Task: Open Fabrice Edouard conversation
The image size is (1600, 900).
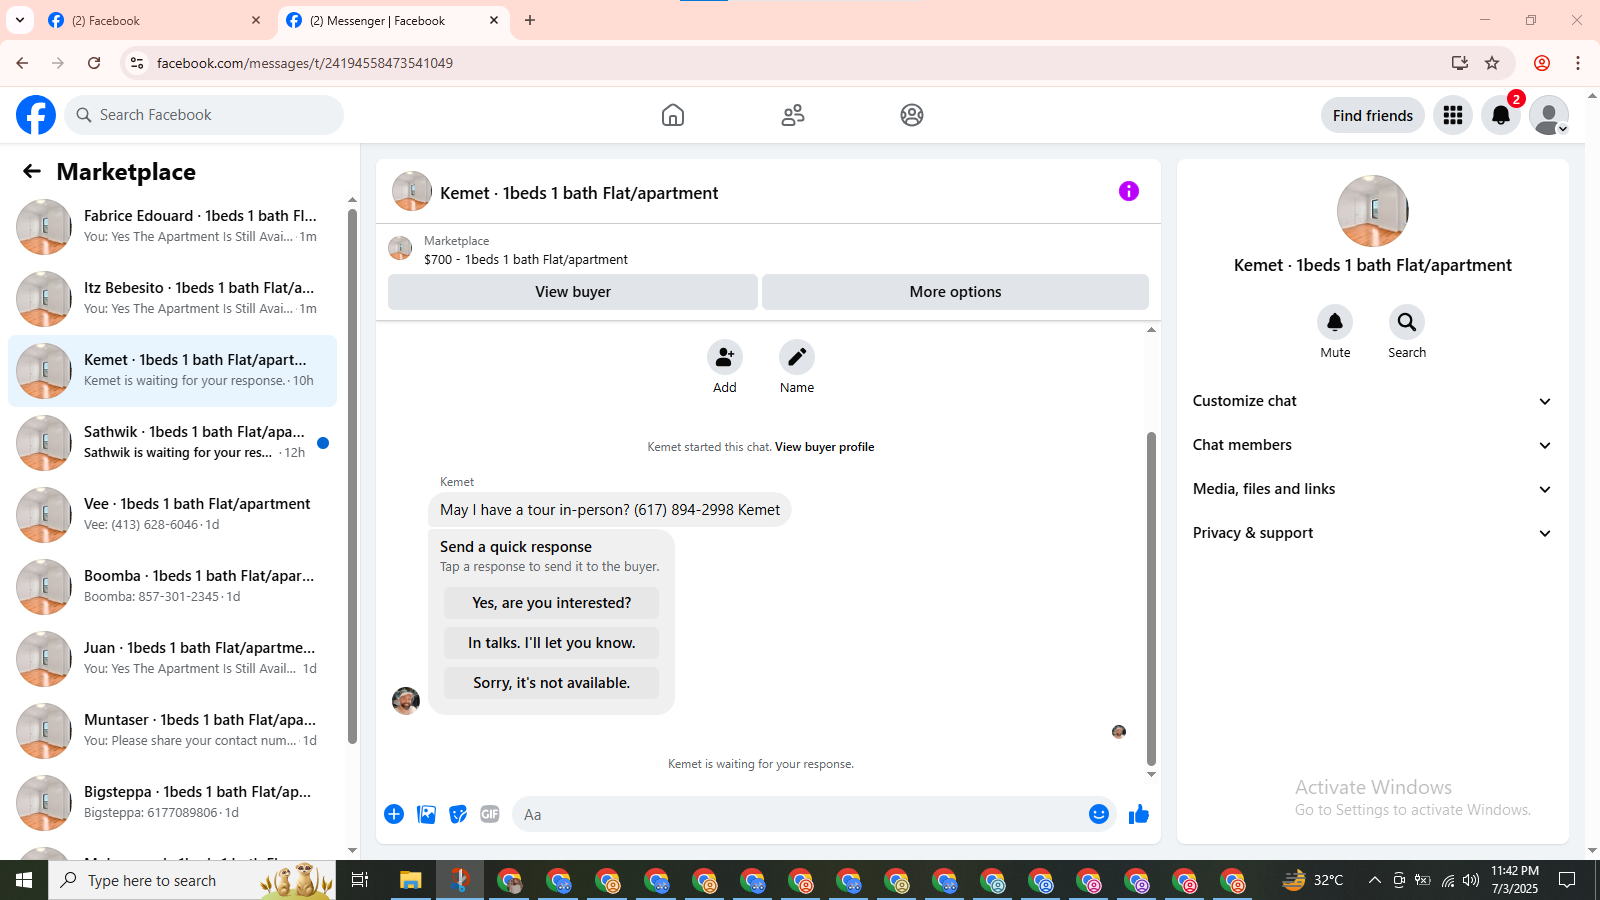Action: (x=172, y=226)
